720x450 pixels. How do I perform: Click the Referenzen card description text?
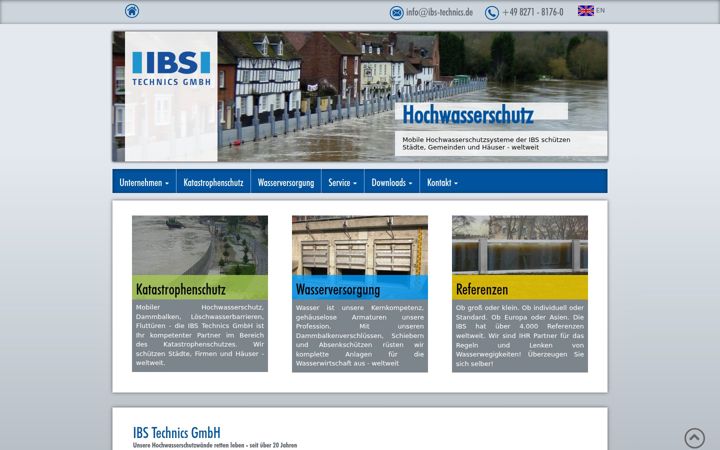click(520, 336)
